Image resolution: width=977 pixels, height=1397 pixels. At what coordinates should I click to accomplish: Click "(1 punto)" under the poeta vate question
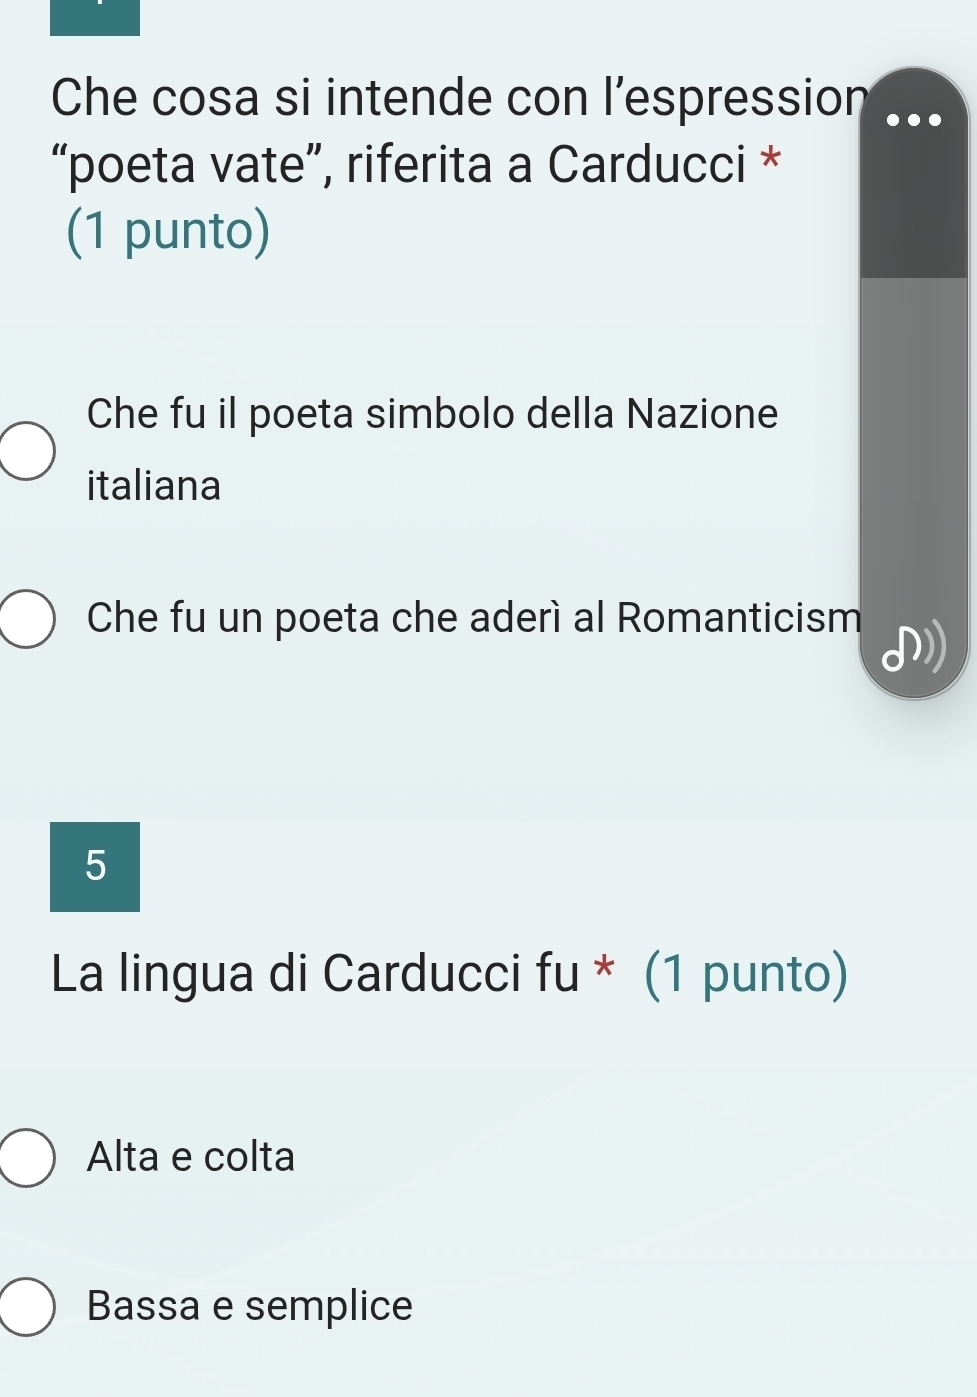(168, 231)
